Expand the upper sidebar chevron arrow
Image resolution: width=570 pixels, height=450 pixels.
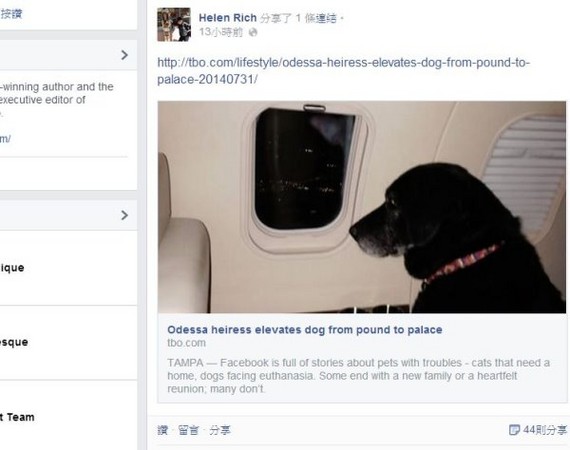coord(125,55)
